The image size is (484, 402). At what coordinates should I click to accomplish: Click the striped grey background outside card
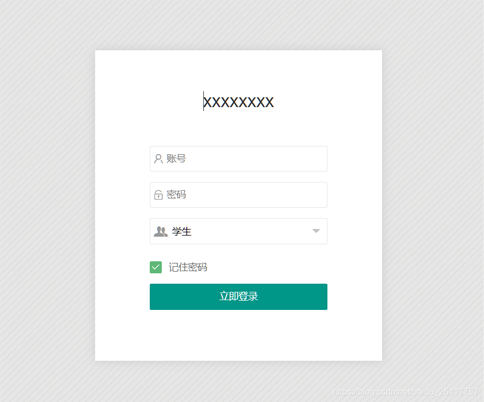(47, 200)
